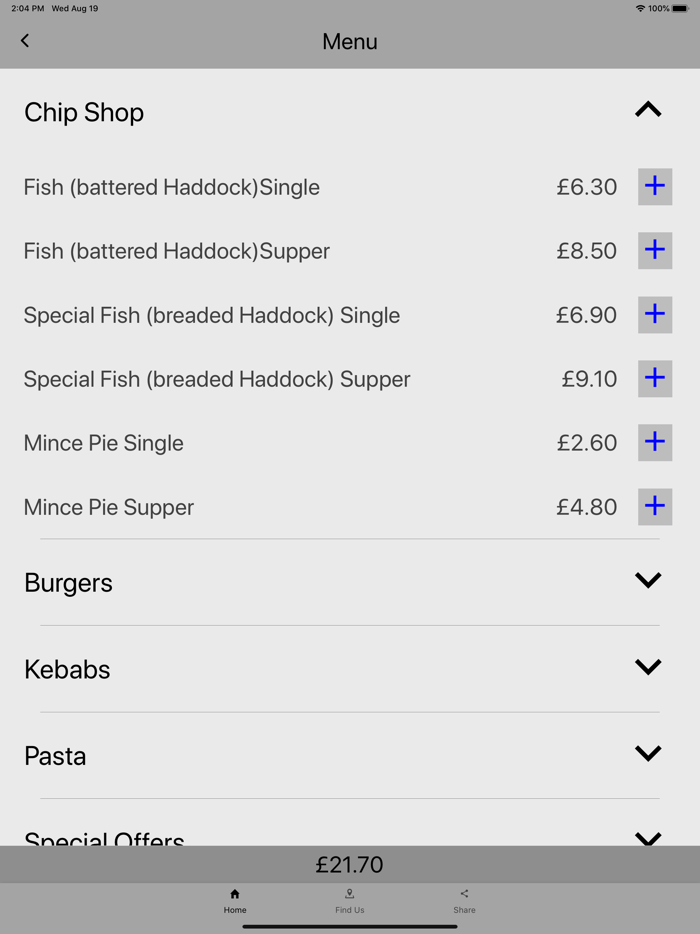Select the Mince Pie Supper item name
The height and width of the screenshot is (934, 700).
tap(109, 508)
